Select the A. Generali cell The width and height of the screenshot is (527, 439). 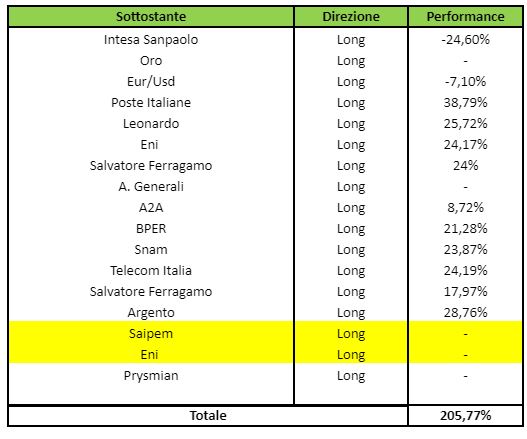tap(151, 187)
